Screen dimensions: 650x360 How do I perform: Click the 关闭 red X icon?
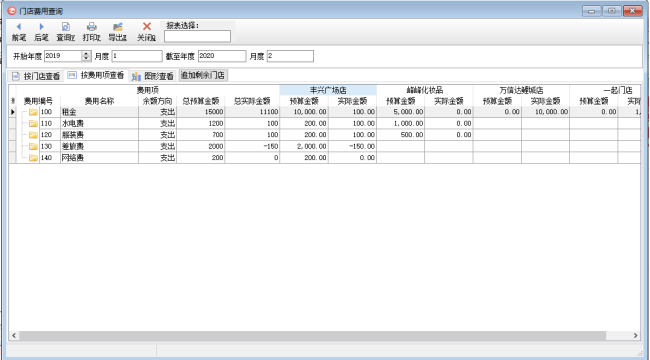coord(147,27)
